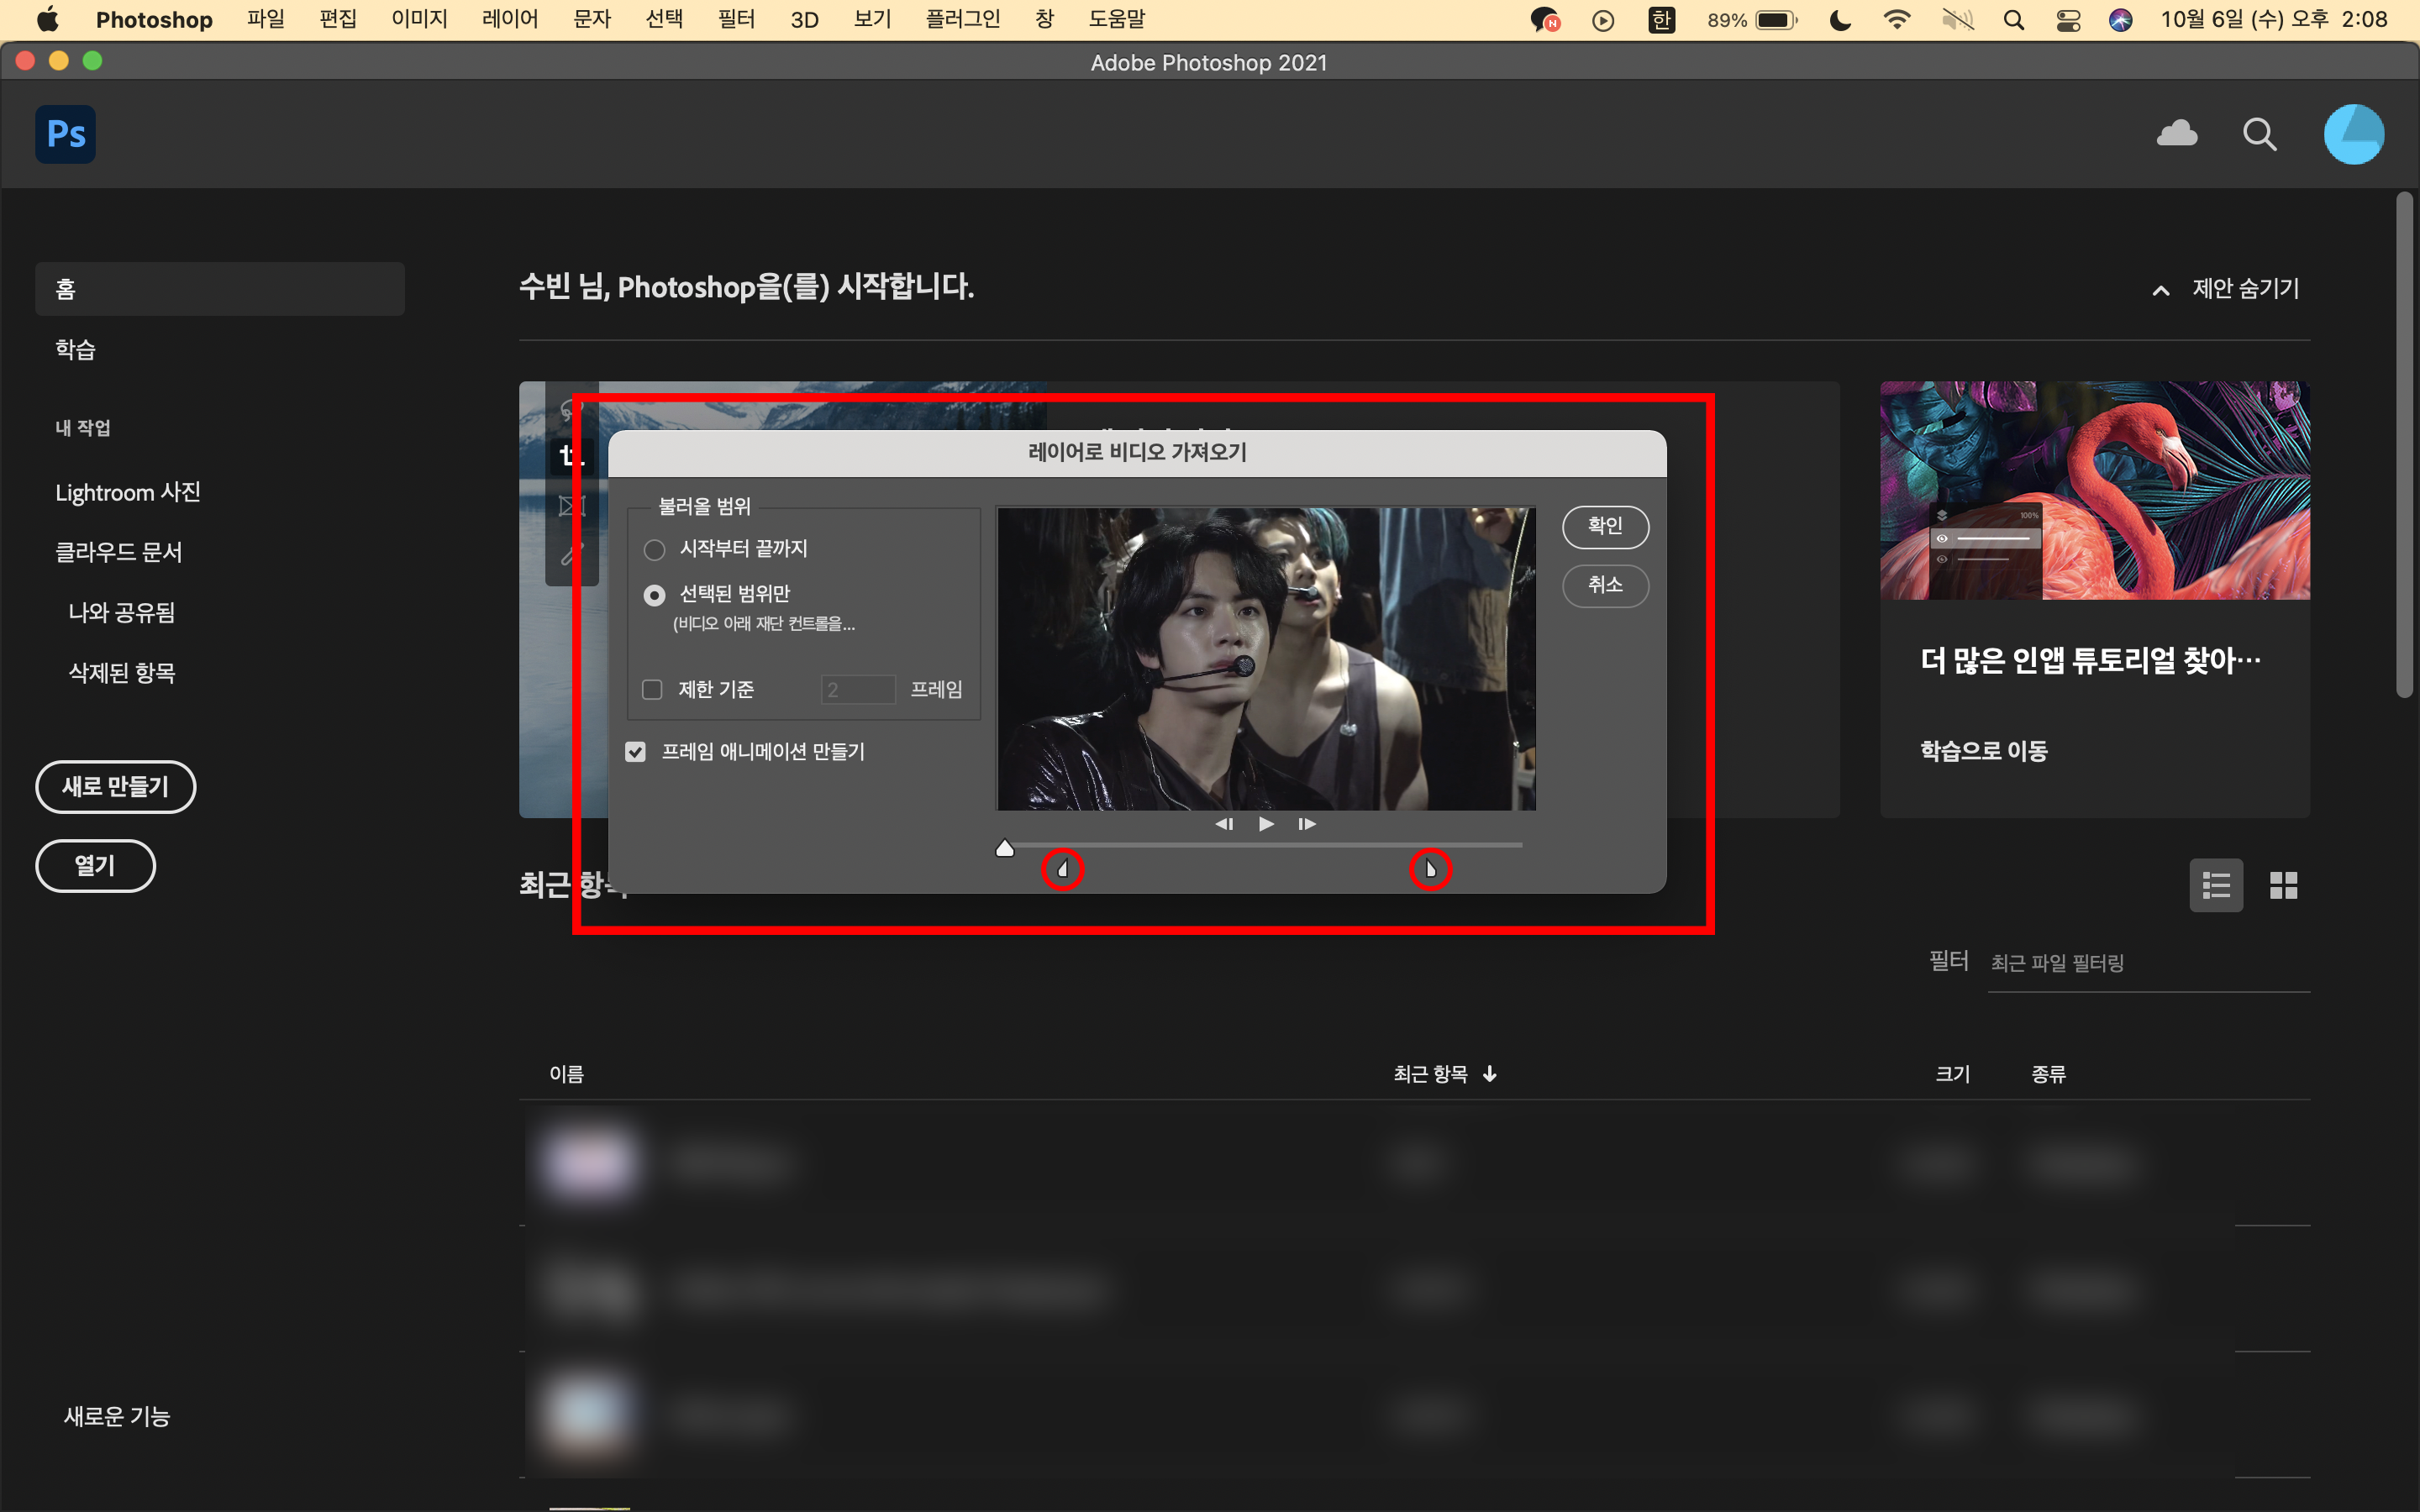Image resolution: width=2420 pixels, height=1512 pixels.
Task: Click the right trim handle under timeline
Action: click(x=1431, y=869)
